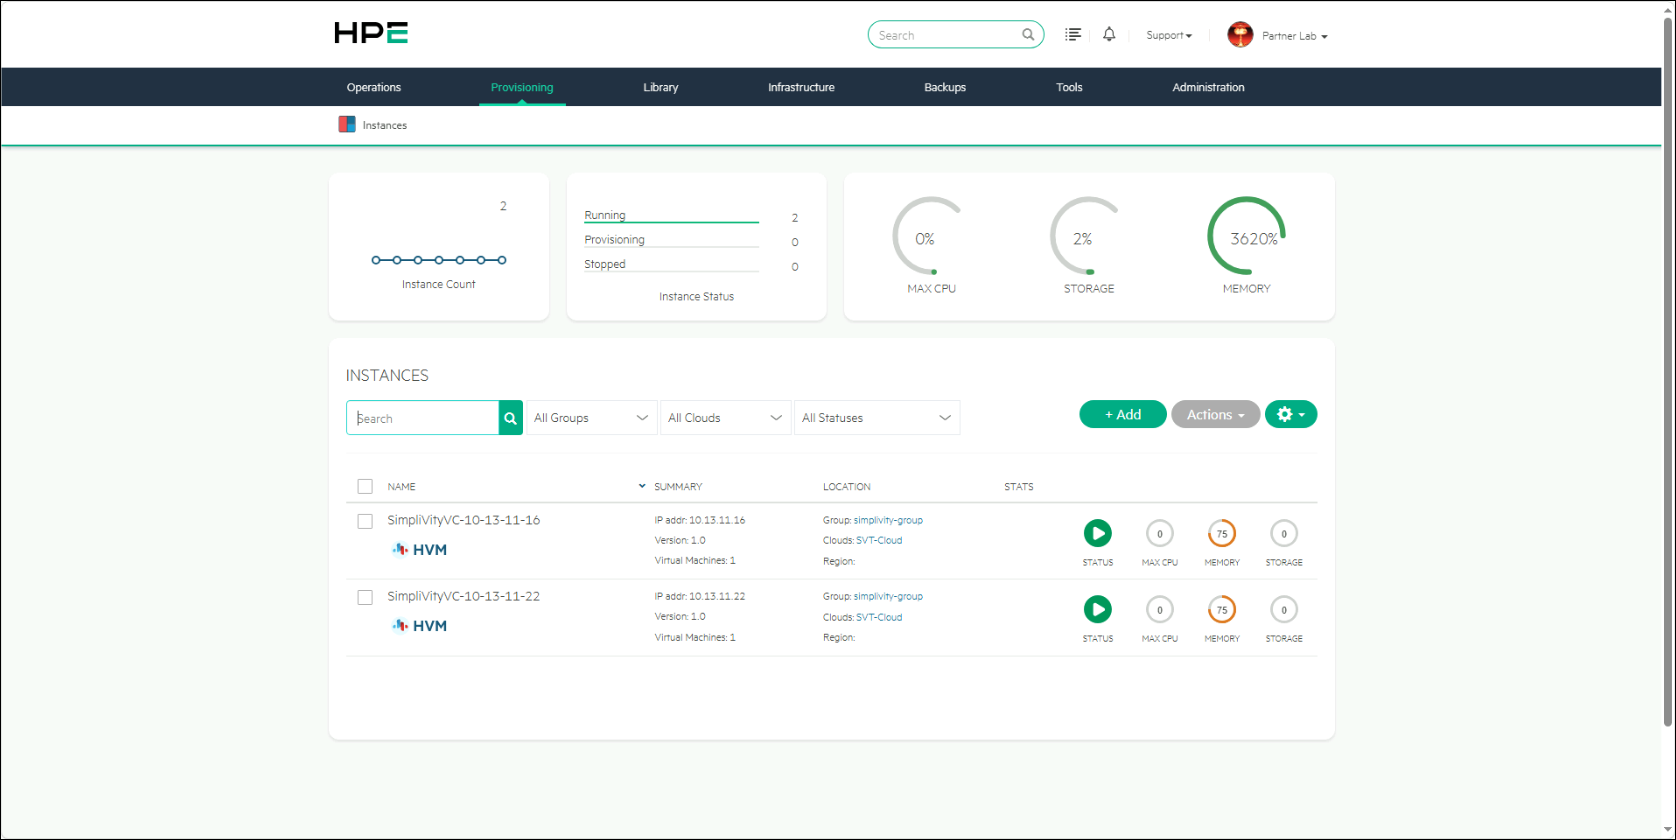Open the simplivity-group link in first row

click(888, 520)
